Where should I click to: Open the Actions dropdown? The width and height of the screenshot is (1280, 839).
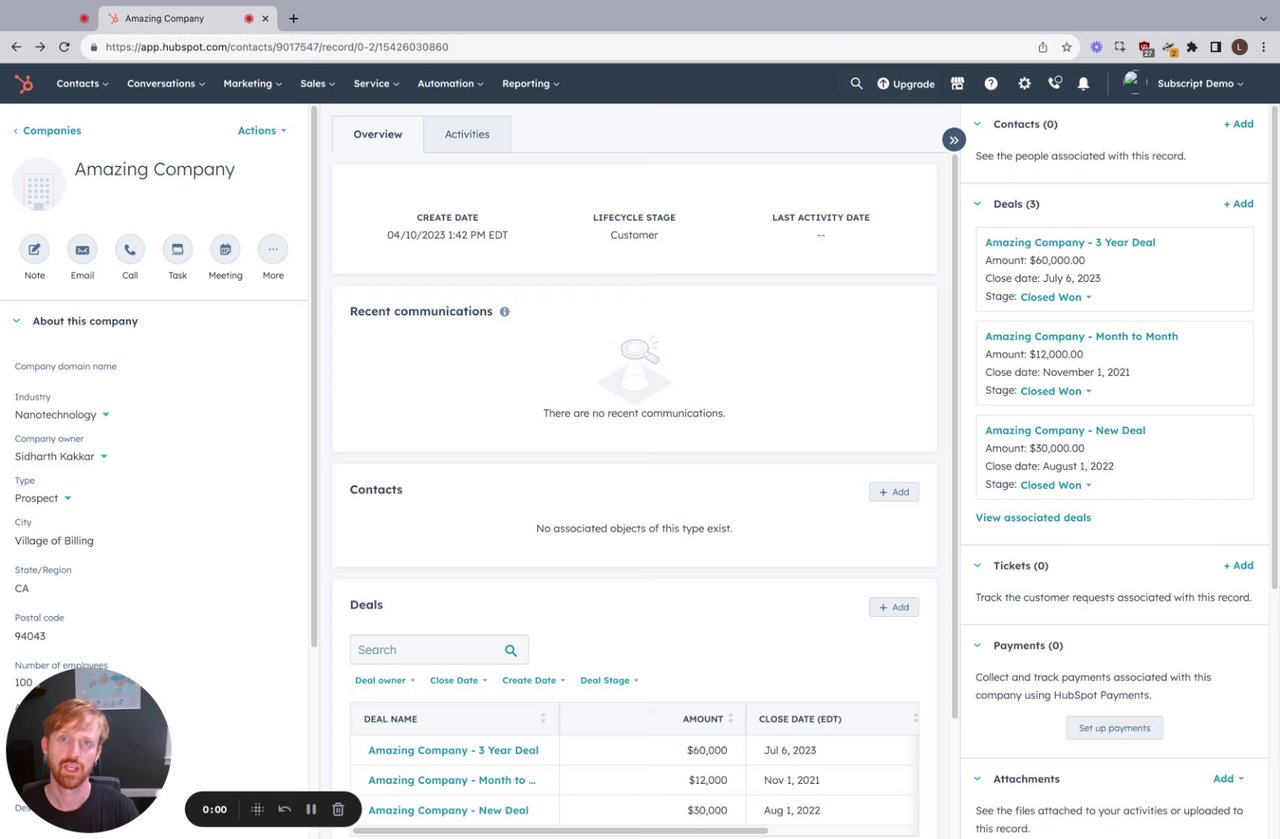[x=262, y=131]
